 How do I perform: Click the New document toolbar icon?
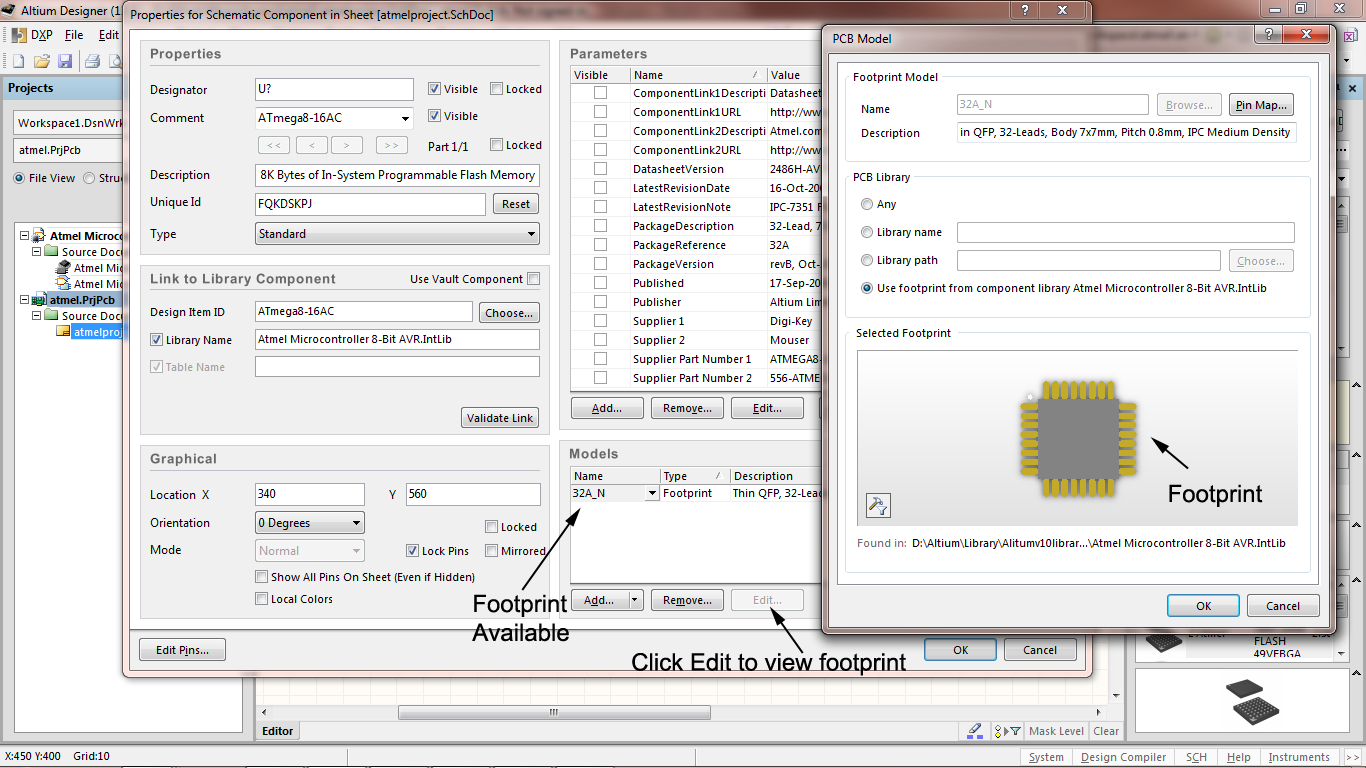tap(18, 61)
